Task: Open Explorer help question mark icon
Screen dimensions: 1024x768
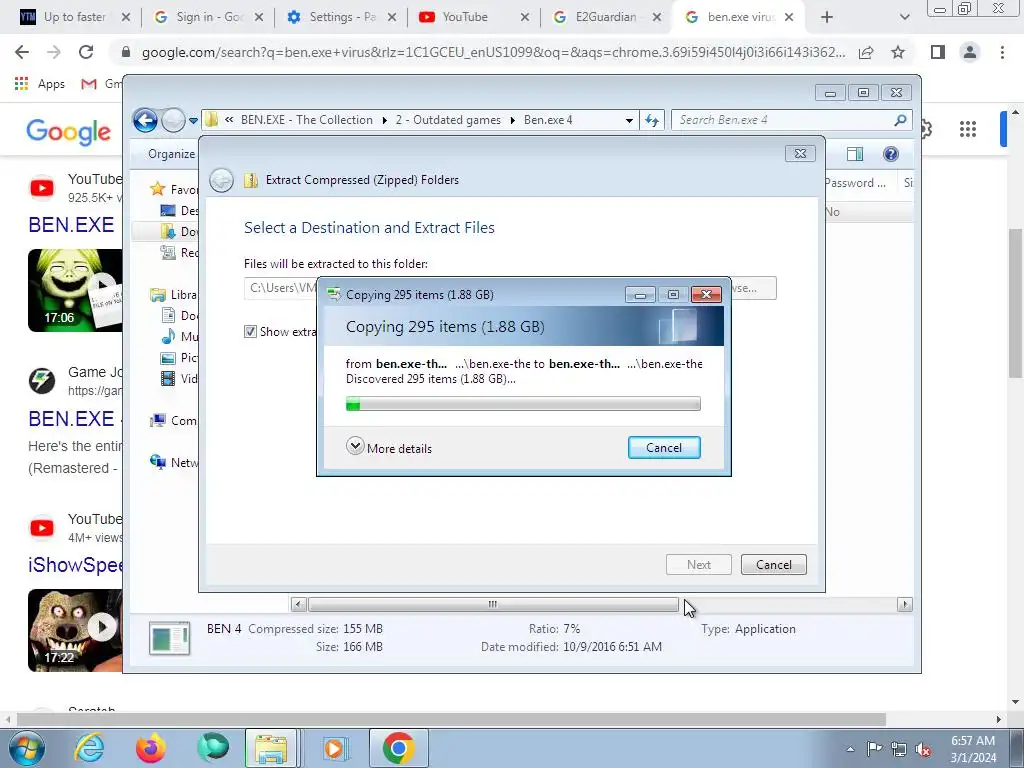Action: pyautogui.click(x=891, y=154)
